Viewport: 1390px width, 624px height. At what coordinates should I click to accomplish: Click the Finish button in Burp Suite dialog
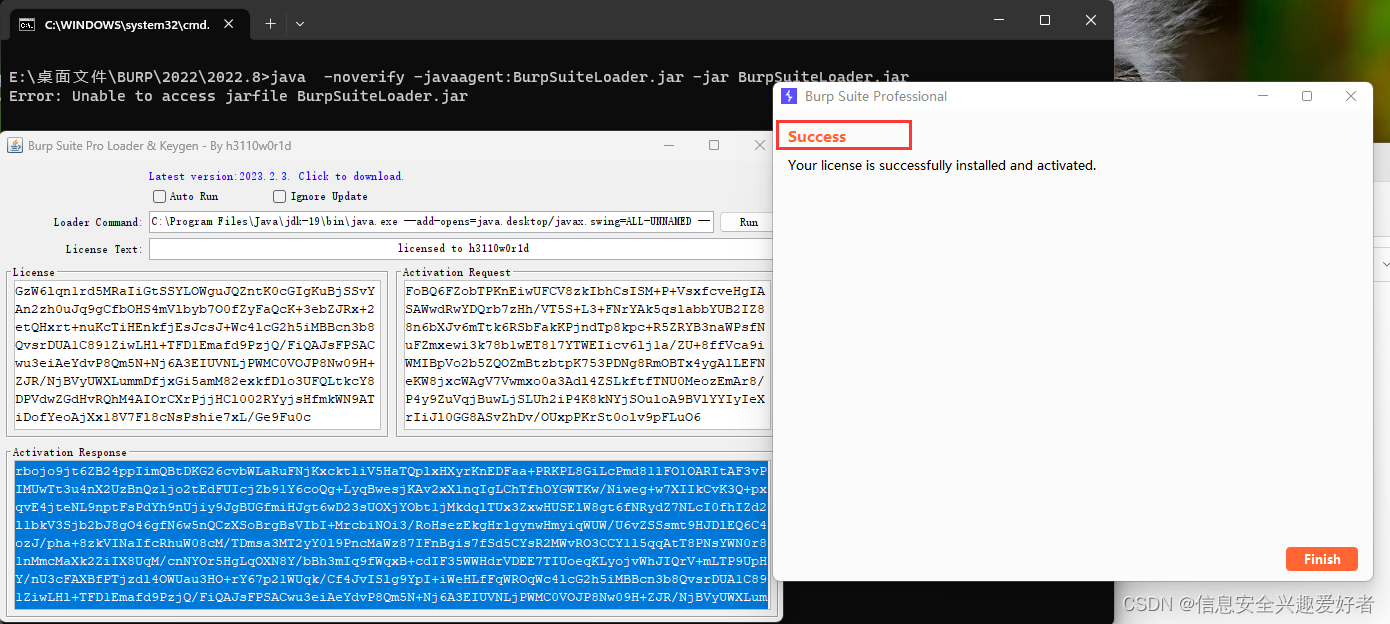(1321, 559)
